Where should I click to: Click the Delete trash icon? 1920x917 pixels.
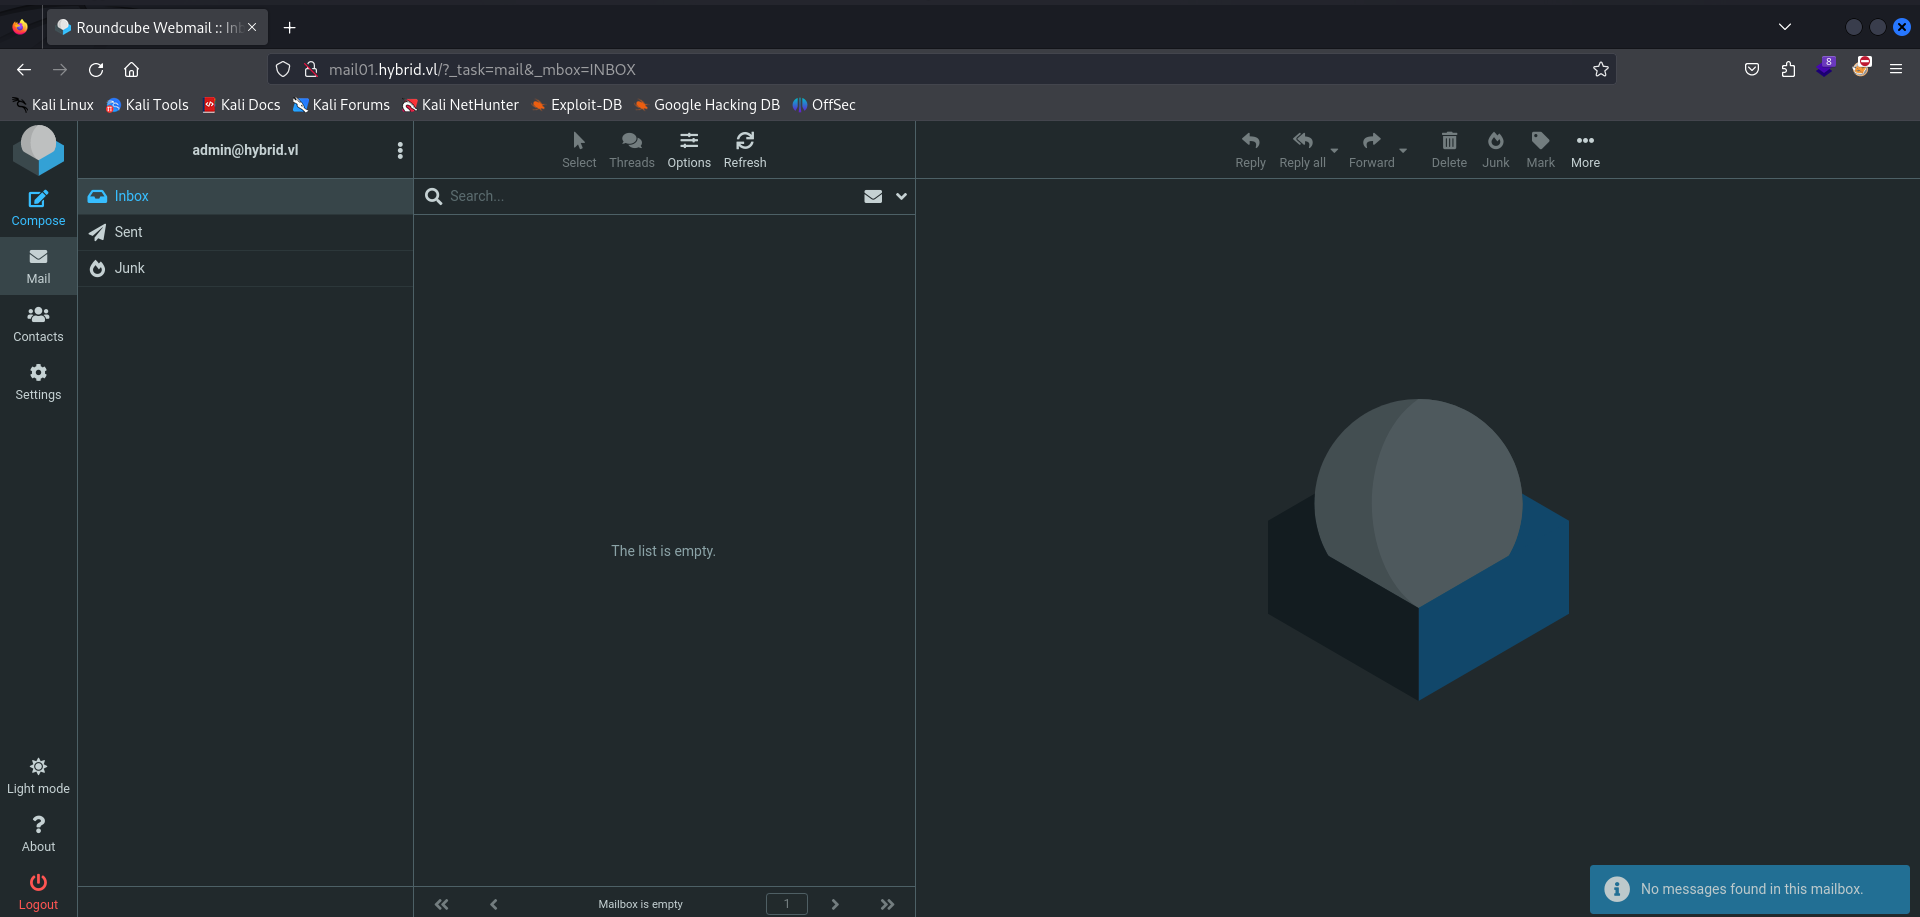click(1448, 141)
